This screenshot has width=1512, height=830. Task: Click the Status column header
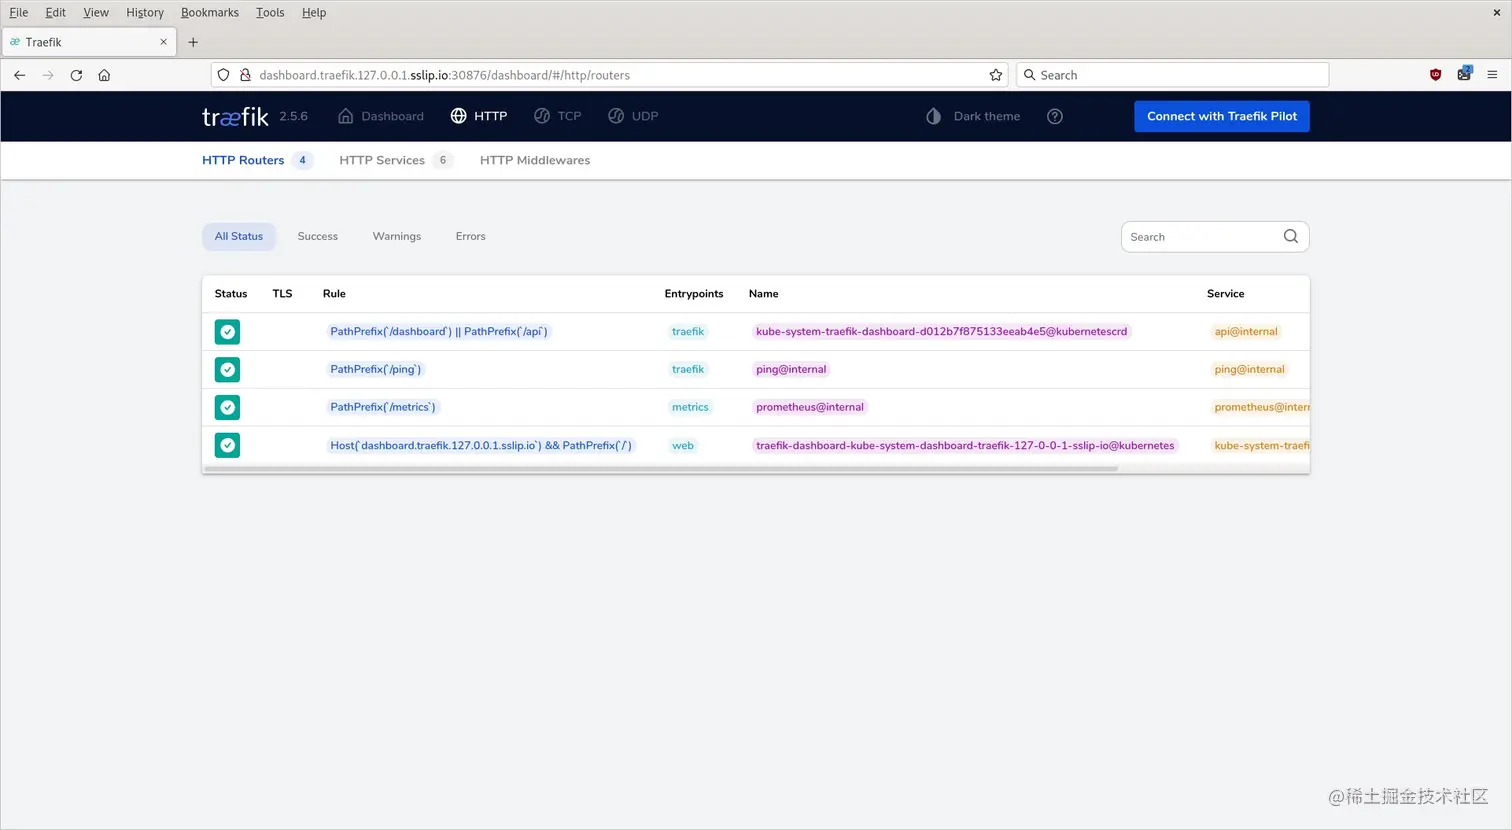pos(231,294)
